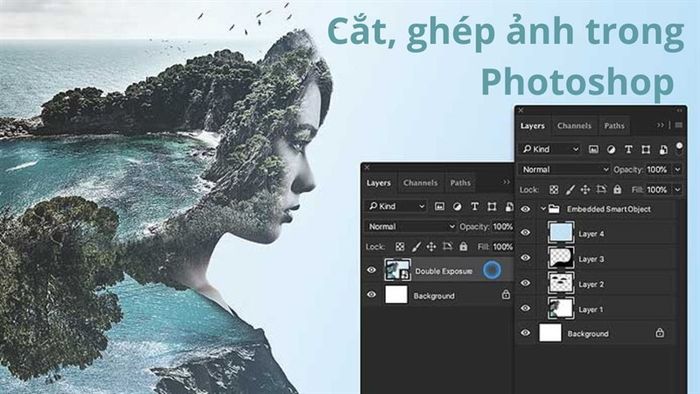Hide the Layer 4 visibility eye
The height and width of the screenshot is (394, 700).
tap(525, 232)
